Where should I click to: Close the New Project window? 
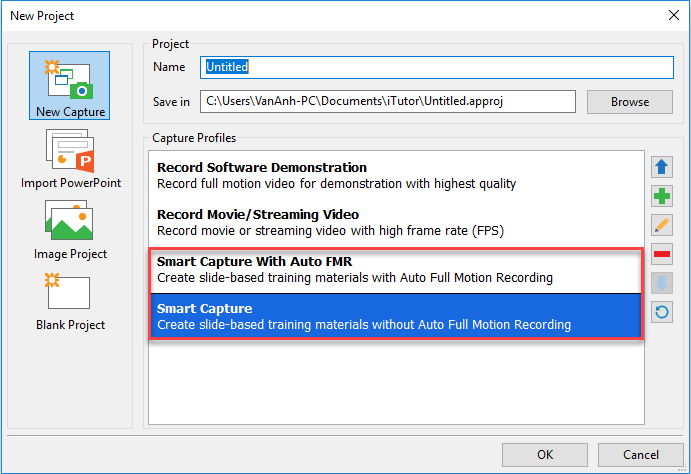point(673,15)
